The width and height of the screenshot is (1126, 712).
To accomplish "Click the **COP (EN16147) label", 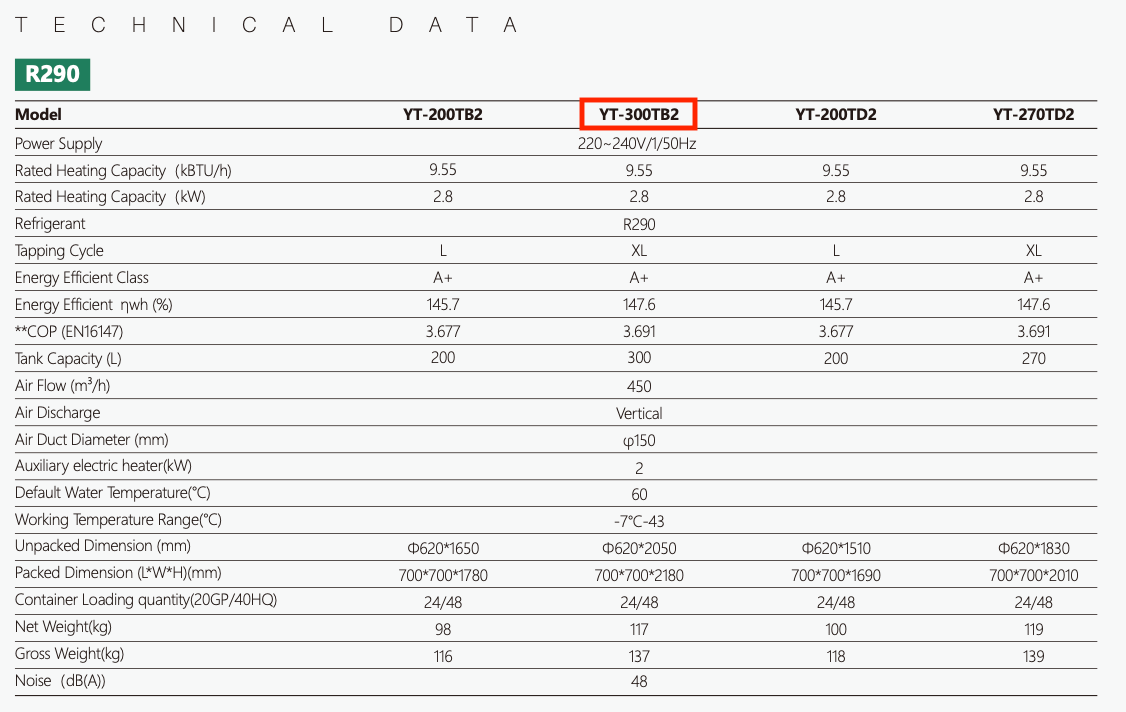I will 69,331.
